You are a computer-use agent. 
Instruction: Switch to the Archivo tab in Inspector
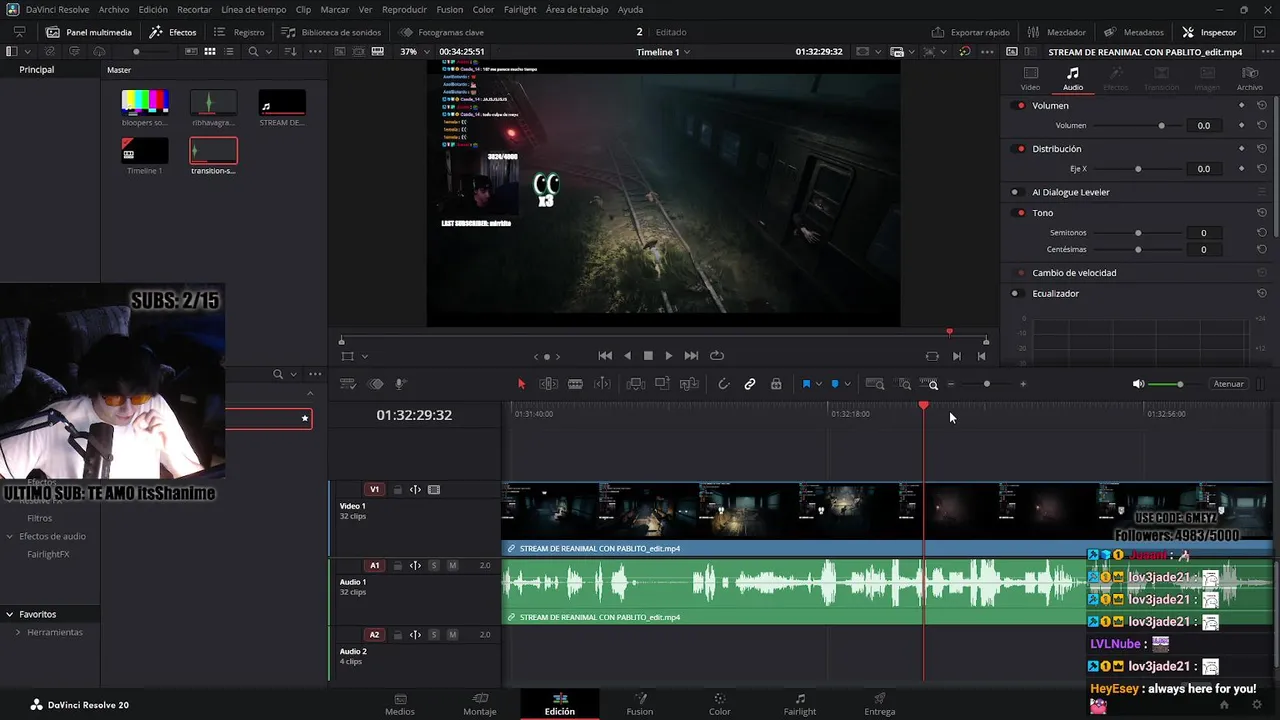tap(1249, 79)
